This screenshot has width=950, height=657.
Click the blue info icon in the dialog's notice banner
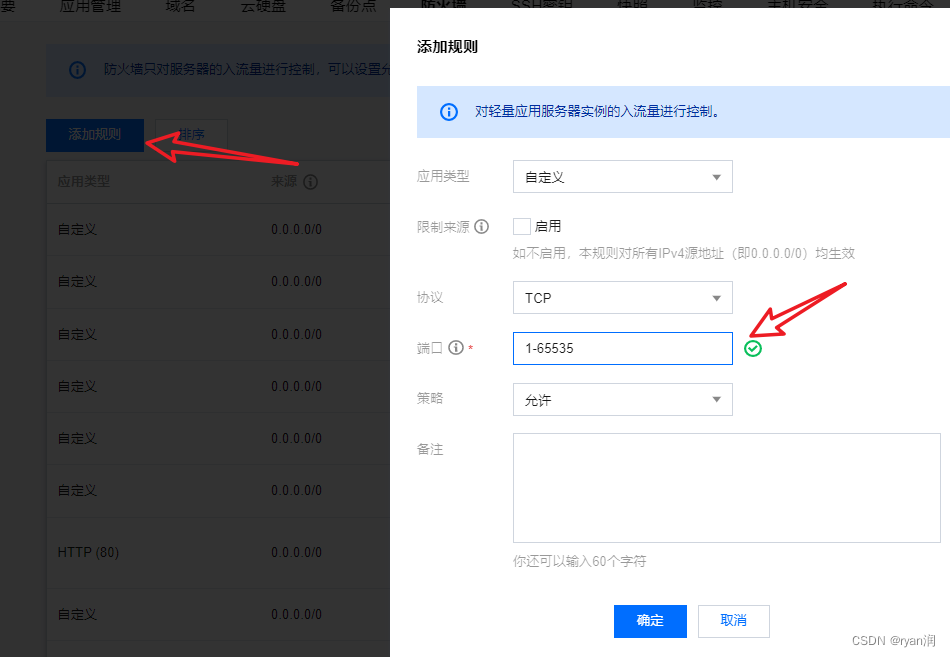(448, 112)
